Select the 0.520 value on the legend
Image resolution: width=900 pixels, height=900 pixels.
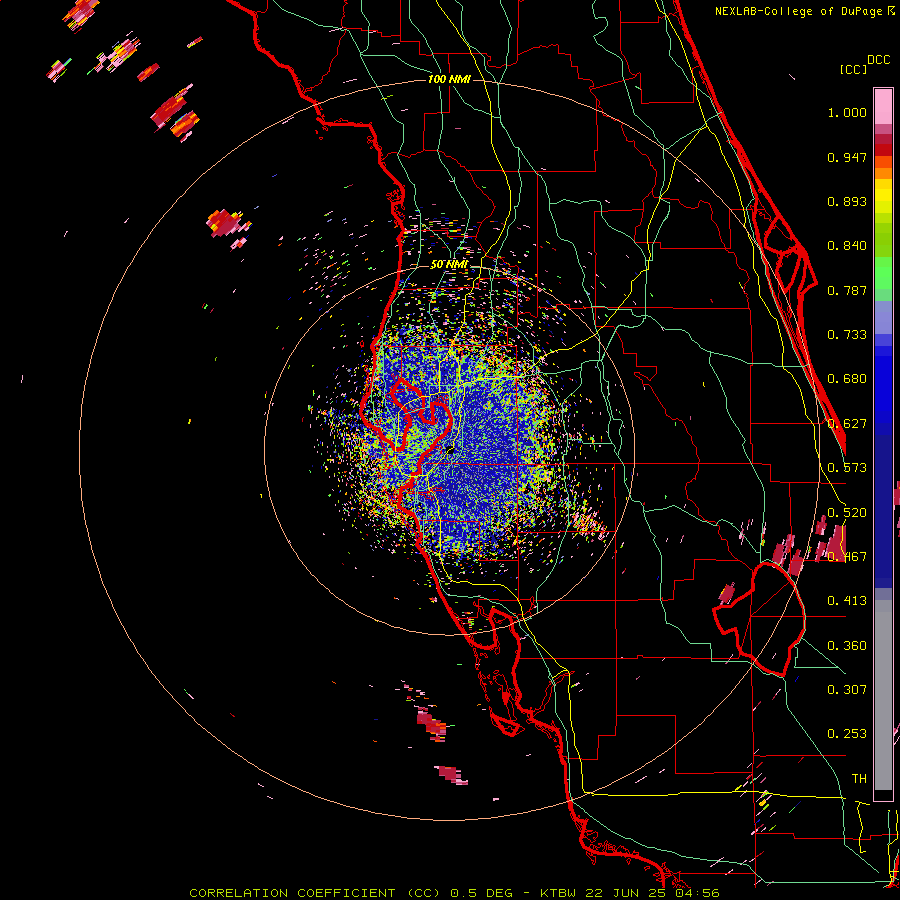coord(847,513)
